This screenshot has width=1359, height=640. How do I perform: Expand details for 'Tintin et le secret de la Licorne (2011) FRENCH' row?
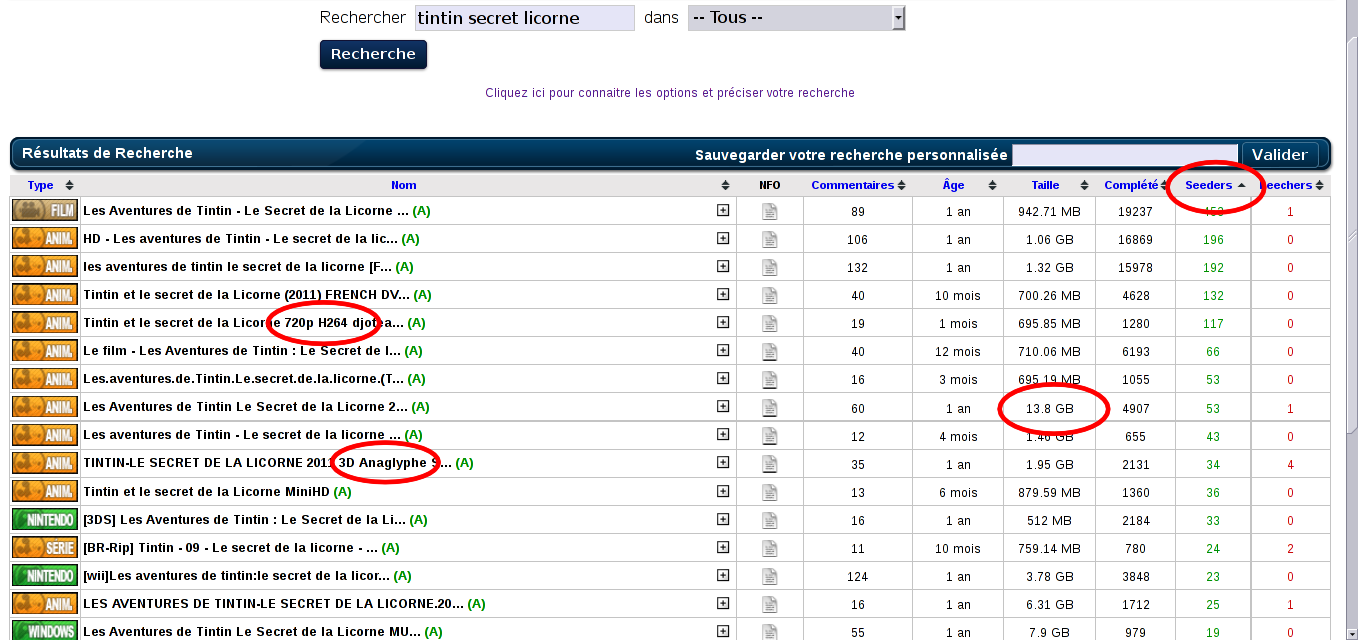pos(723,295)
